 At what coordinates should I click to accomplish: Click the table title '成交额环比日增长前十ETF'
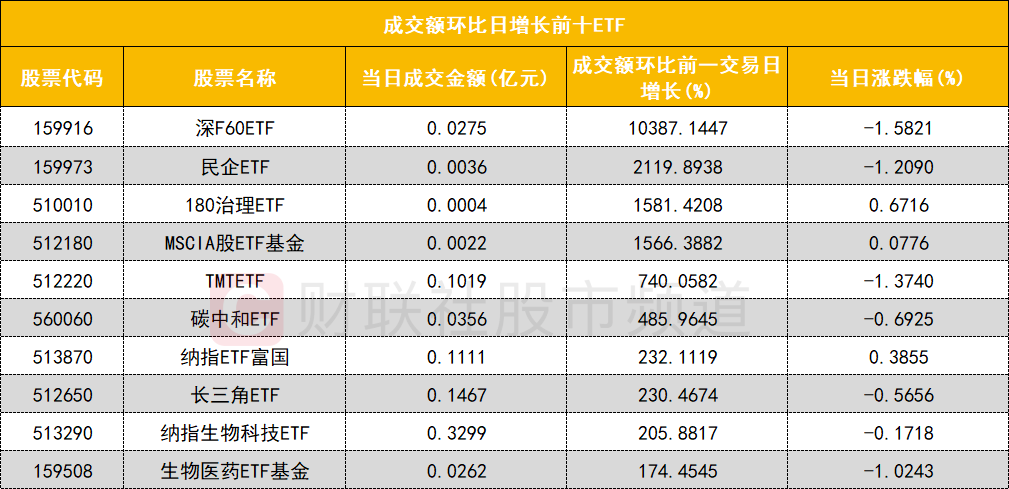point(504,24)
